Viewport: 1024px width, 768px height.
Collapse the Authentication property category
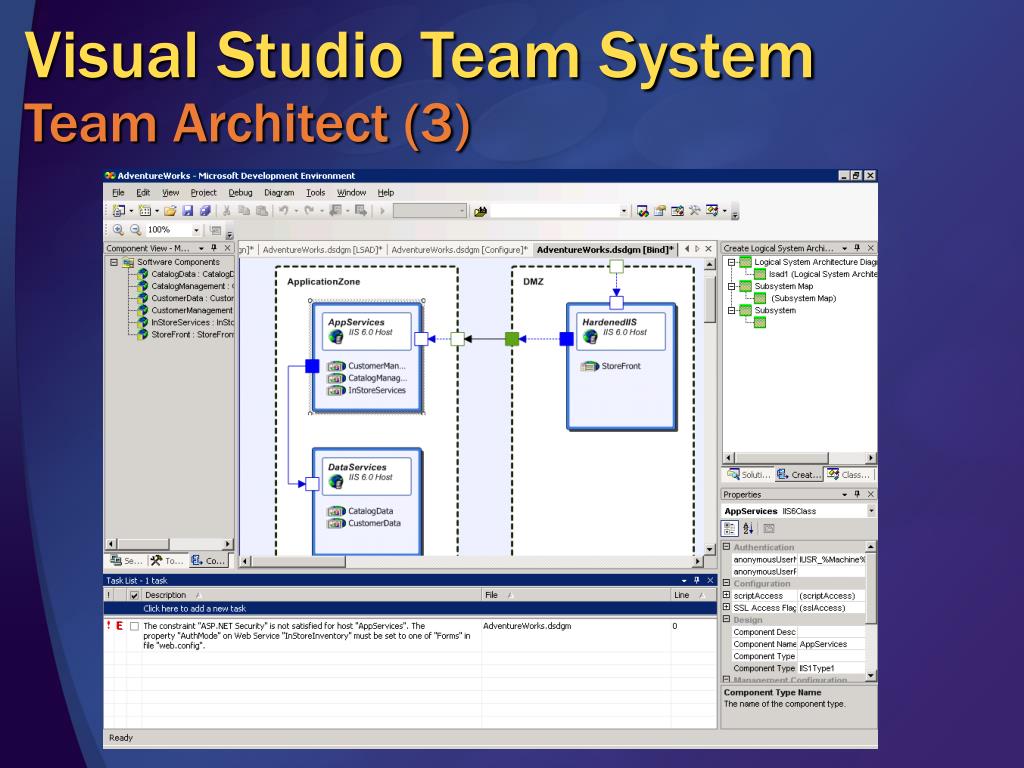pos(726,547)
